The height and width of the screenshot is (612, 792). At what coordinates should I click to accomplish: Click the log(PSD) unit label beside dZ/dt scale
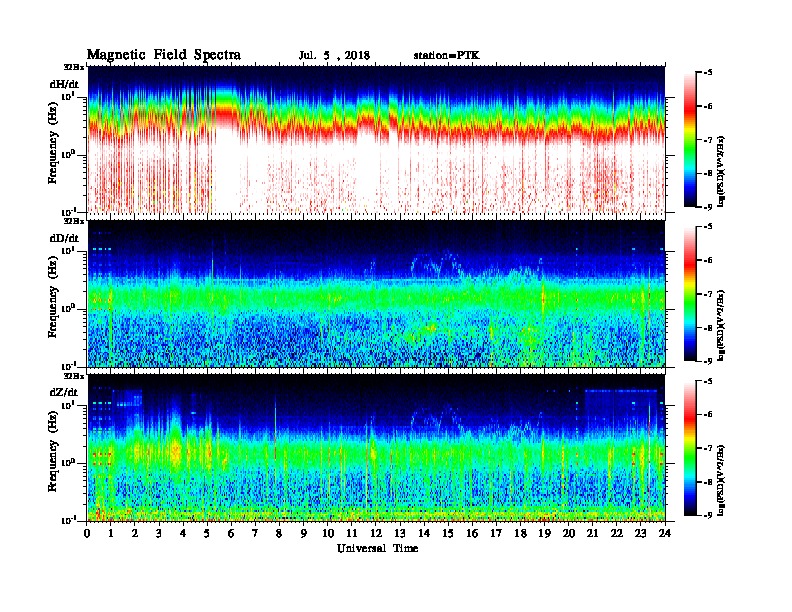pos(722,480)
